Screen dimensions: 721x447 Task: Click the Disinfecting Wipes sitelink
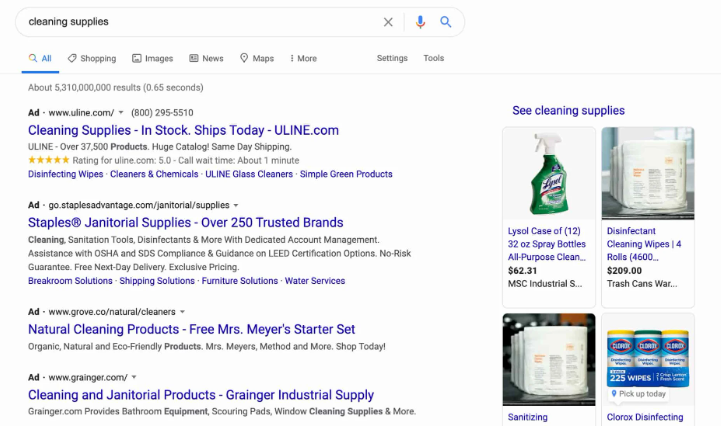(x=65, y=174)
